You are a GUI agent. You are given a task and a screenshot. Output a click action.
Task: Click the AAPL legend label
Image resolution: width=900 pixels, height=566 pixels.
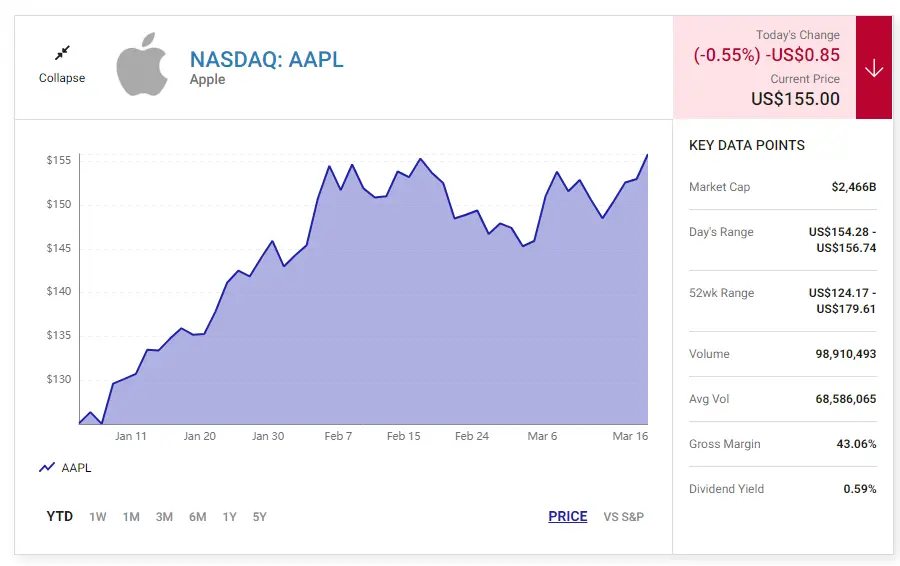coord(77,467)
